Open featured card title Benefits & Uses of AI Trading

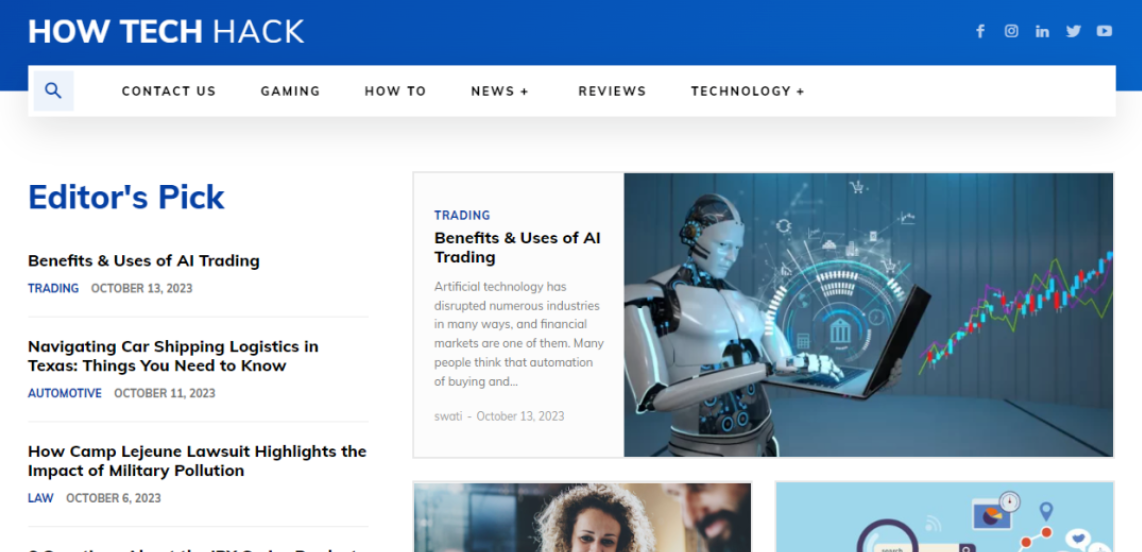(518, 248)
